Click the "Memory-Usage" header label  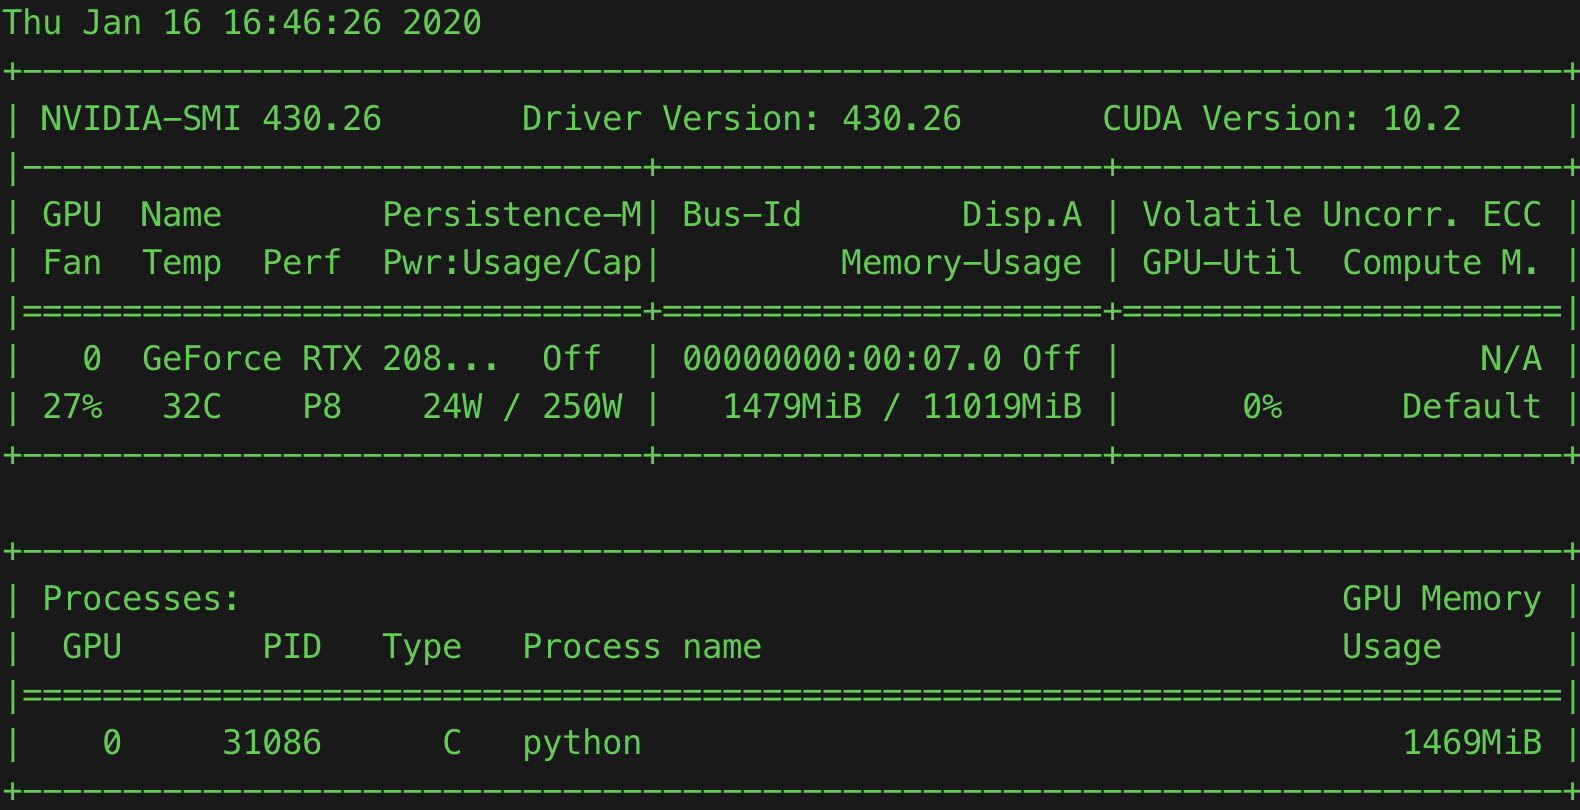coord(961,264)
